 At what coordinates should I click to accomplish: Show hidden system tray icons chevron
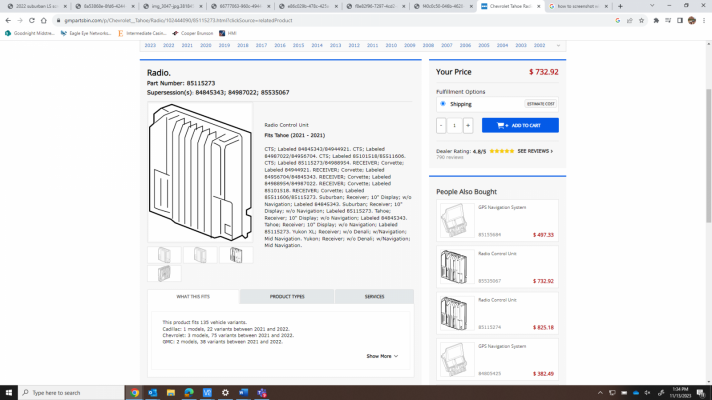tap(600, 393)
